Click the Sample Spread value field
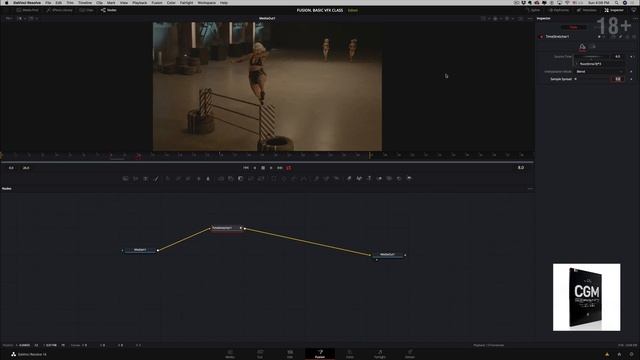Viewport: 640px width, 360px height. pos(618,79)
